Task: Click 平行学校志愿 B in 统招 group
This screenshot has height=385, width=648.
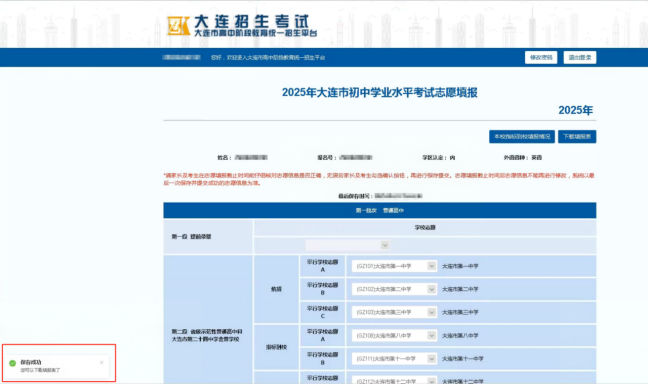Action: coord(322,289)
